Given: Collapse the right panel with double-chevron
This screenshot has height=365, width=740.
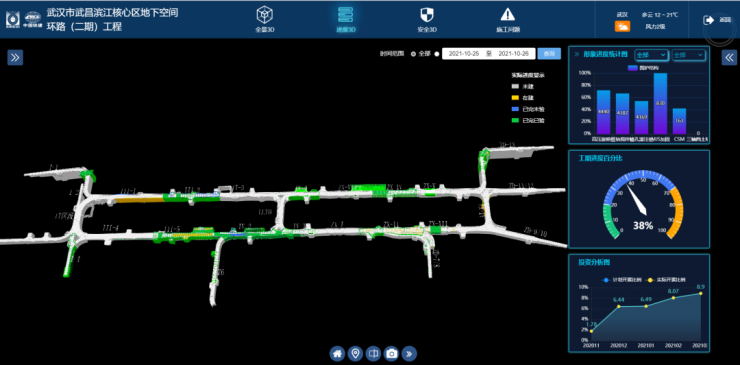Looking at the screenshot, I should click(x=729, y=58).
